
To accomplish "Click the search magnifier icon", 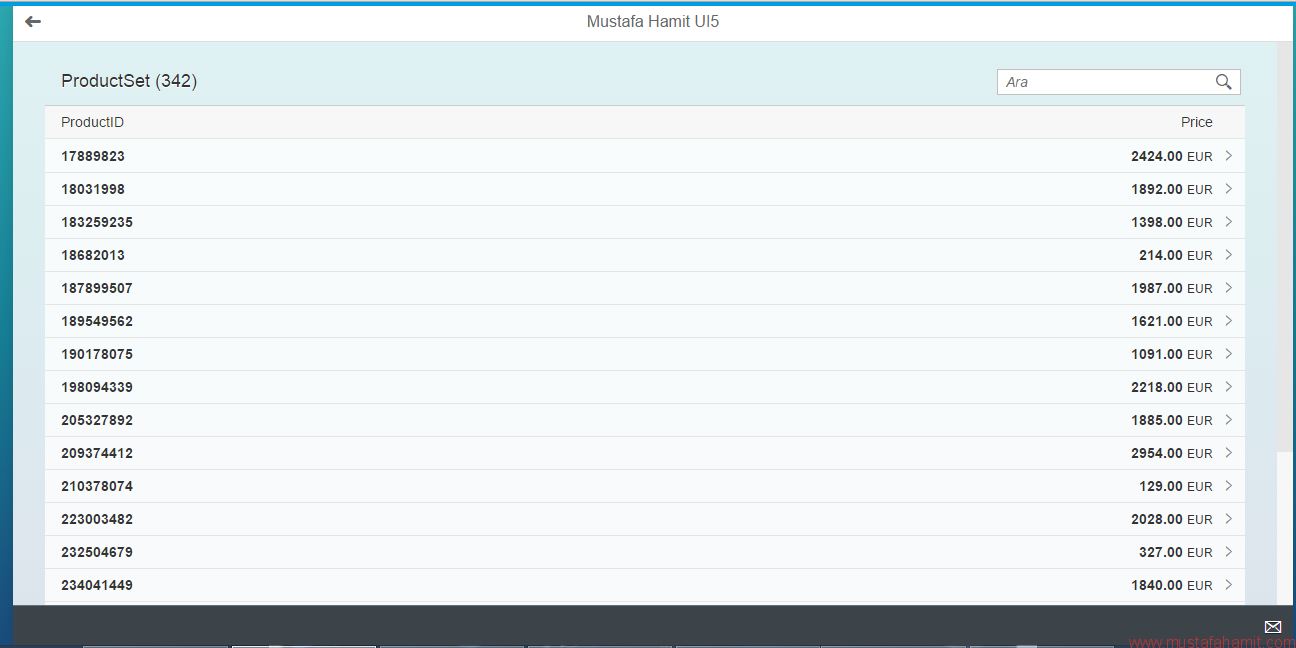I will coord(1223,82).
